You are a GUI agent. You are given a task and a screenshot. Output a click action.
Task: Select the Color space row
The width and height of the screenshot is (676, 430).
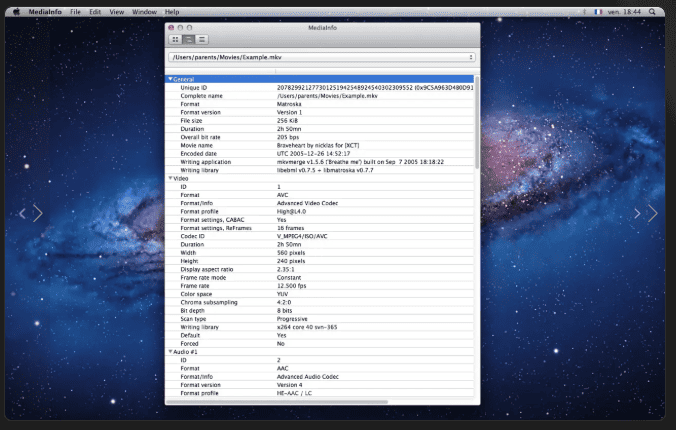(319, 294)
